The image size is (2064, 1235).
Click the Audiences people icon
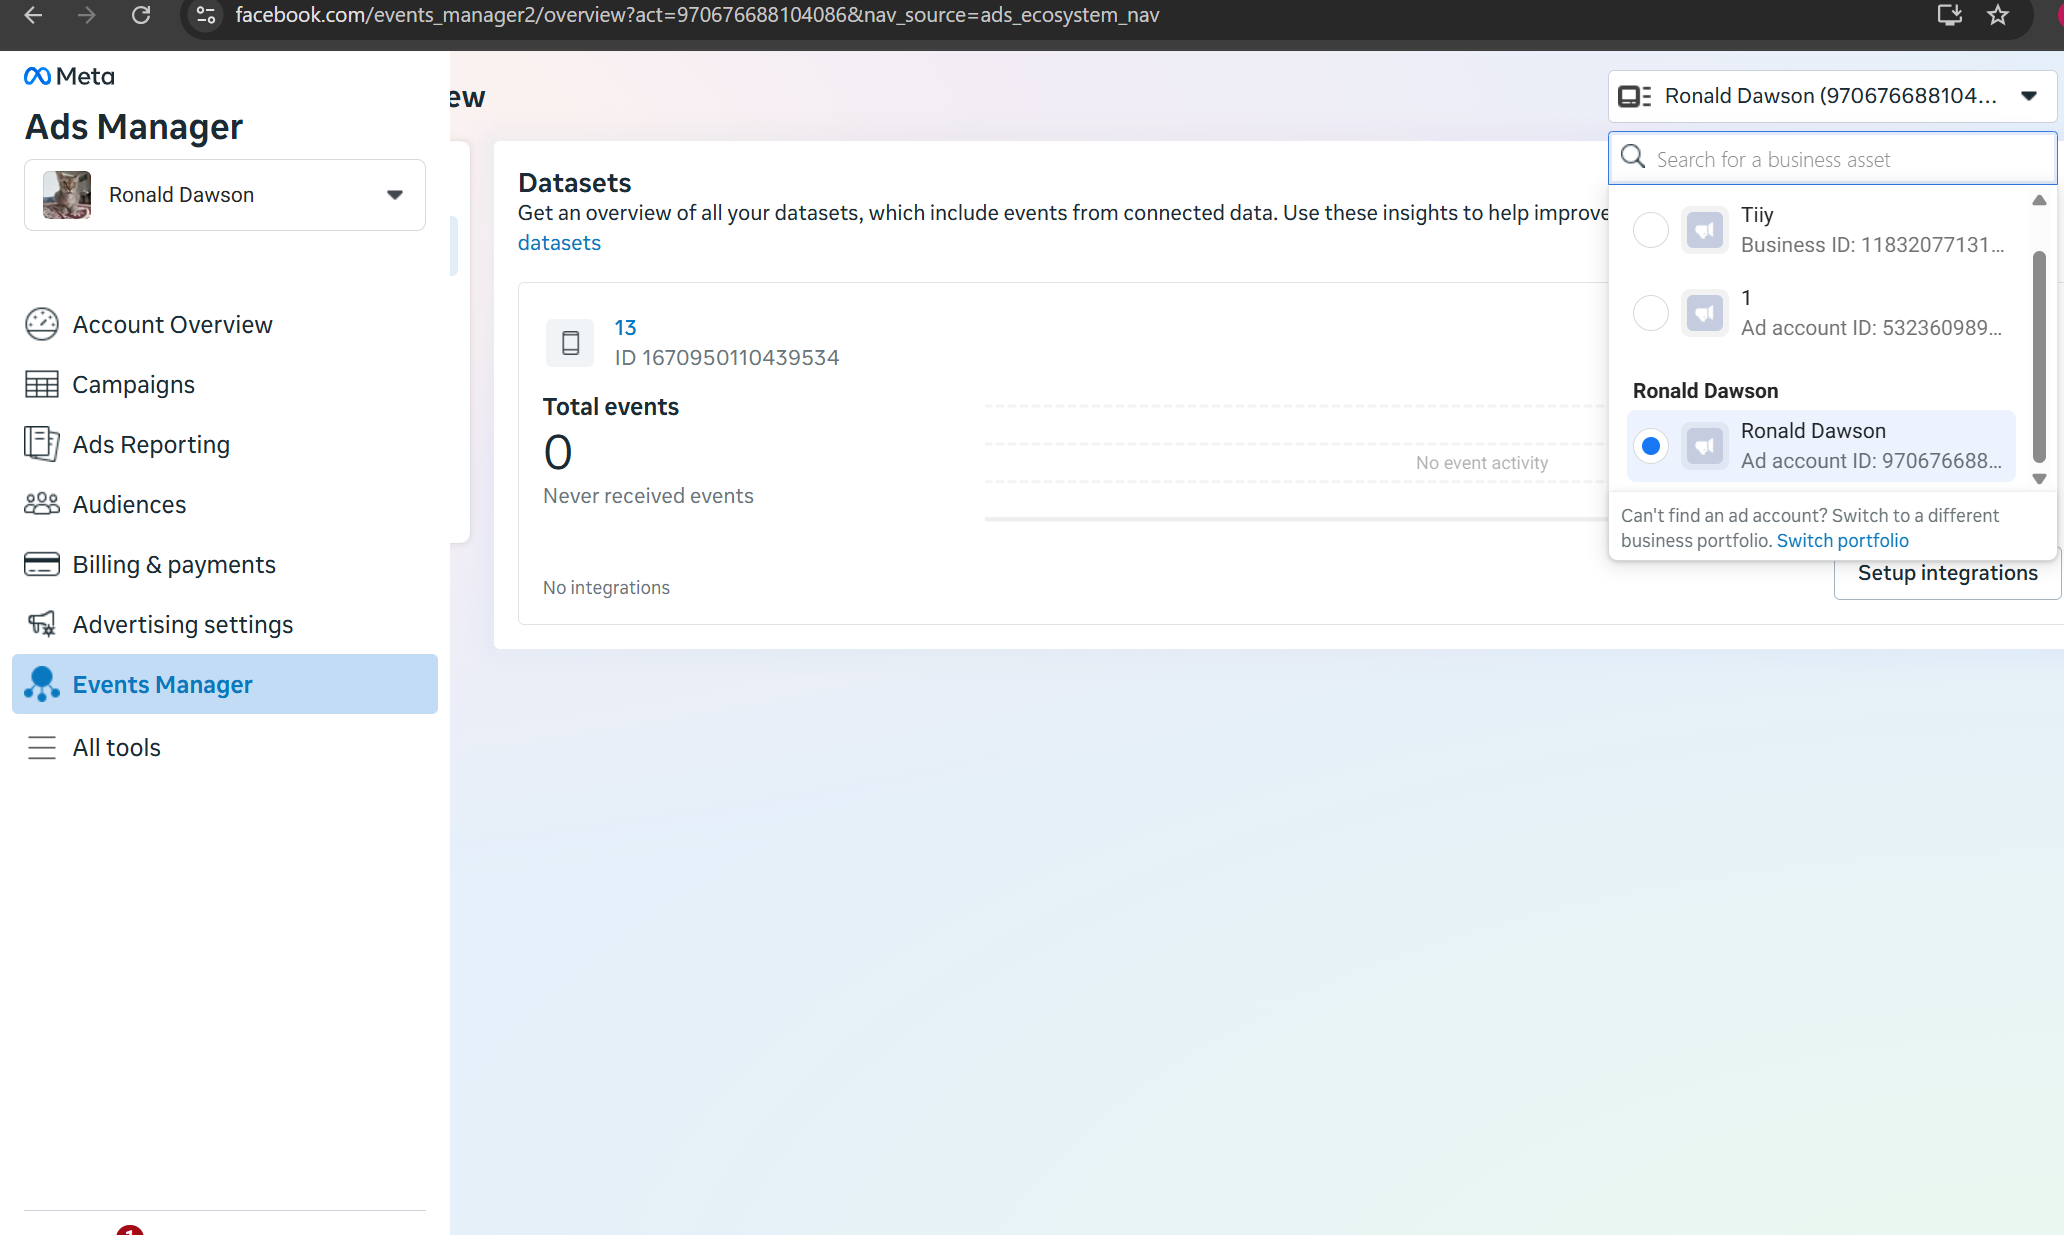coord(42,504)
